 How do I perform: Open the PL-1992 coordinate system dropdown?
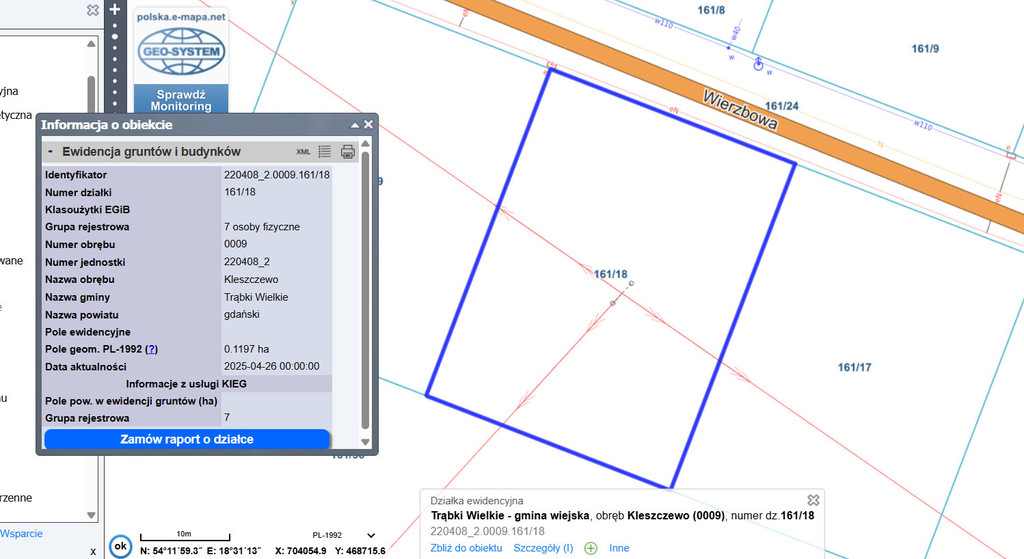pyautogui.click(x=371, y=535)
